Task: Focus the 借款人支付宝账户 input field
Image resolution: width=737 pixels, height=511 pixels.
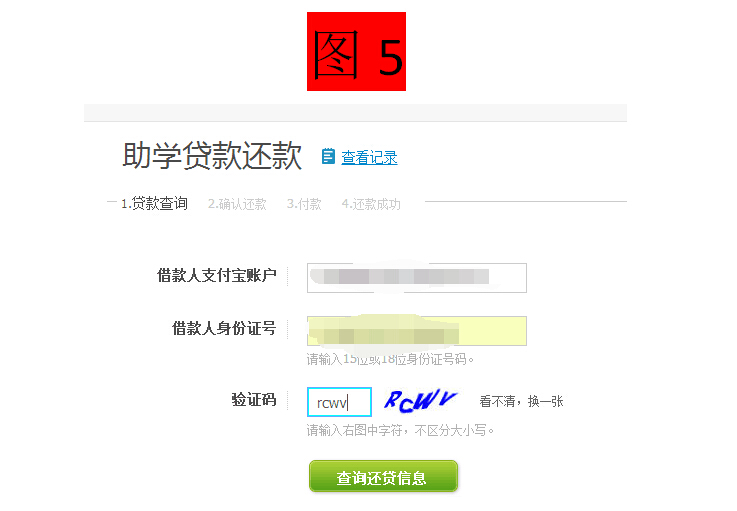Action: [417, 278]
